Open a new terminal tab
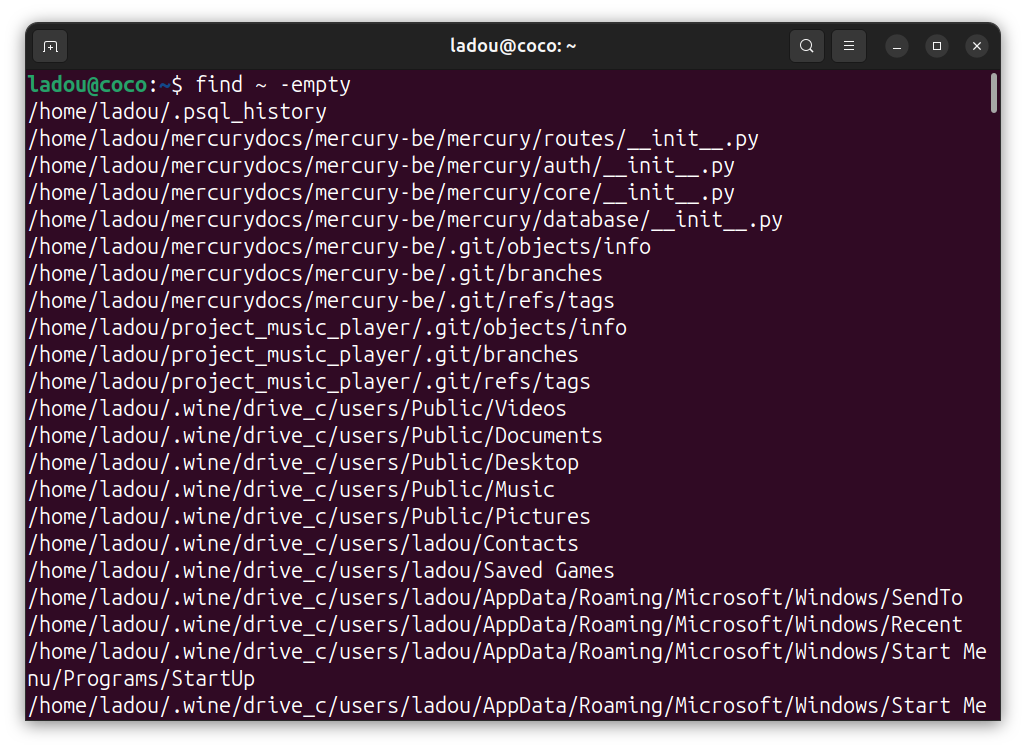1026x749 pixels. [50, 46]
